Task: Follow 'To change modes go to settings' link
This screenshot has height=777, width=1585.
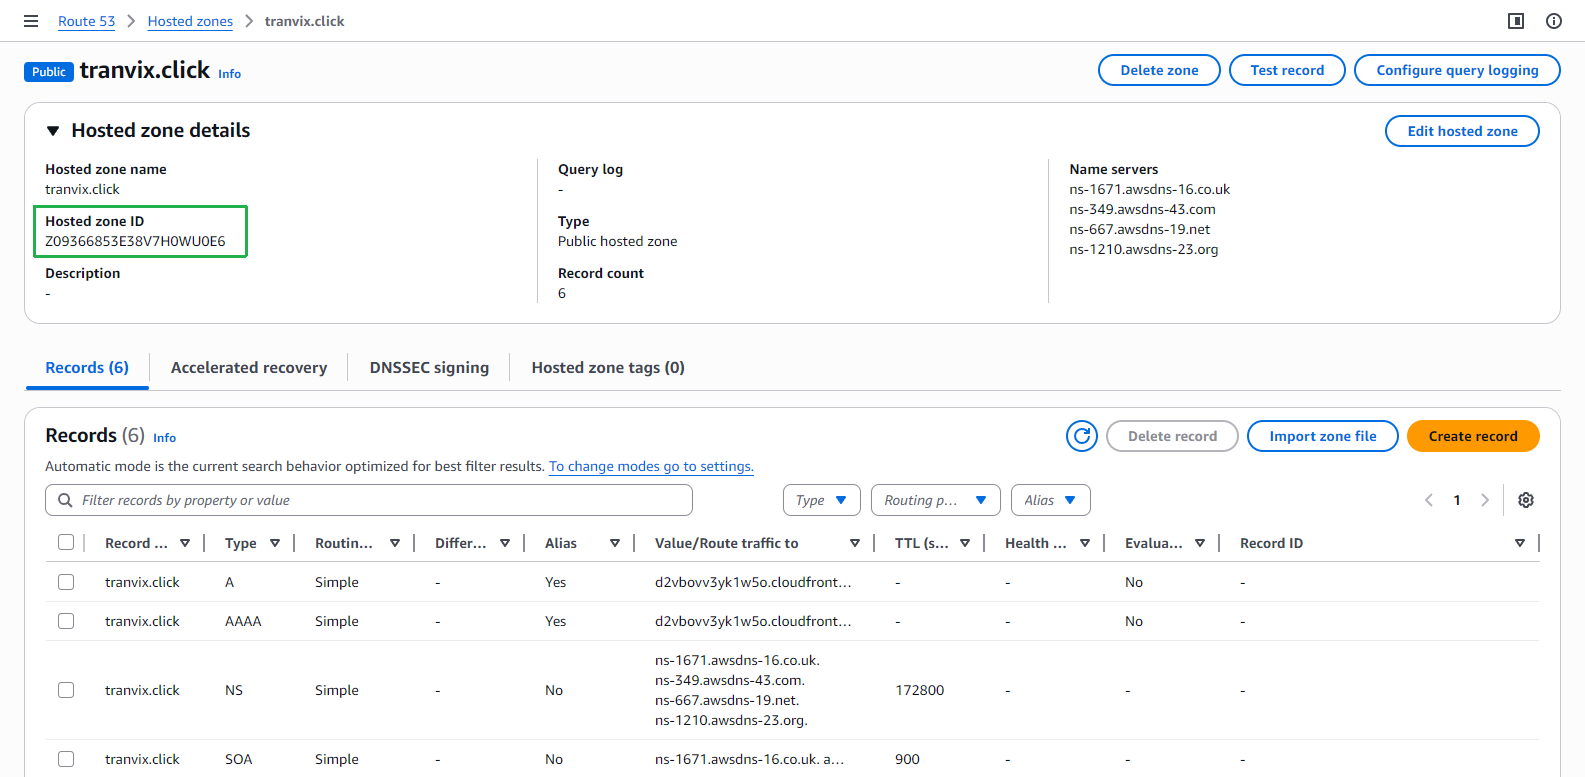Action: coord(651,466)
